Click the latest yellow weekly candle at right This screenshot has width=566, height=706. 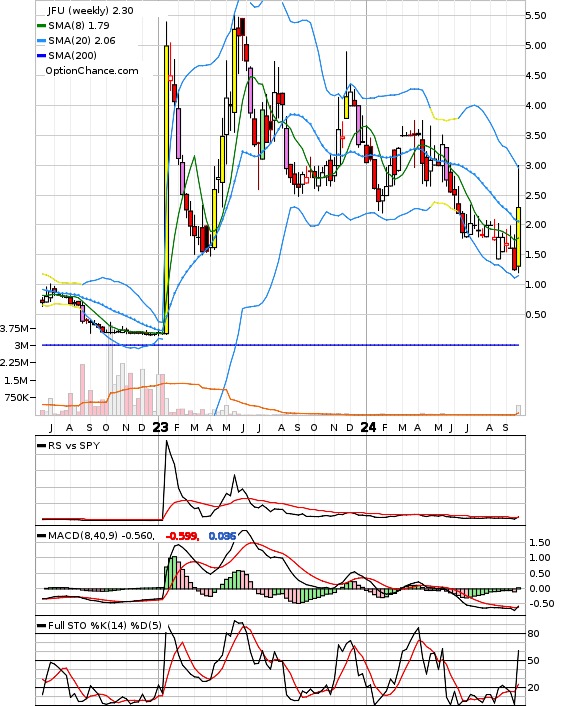(519, 236)
